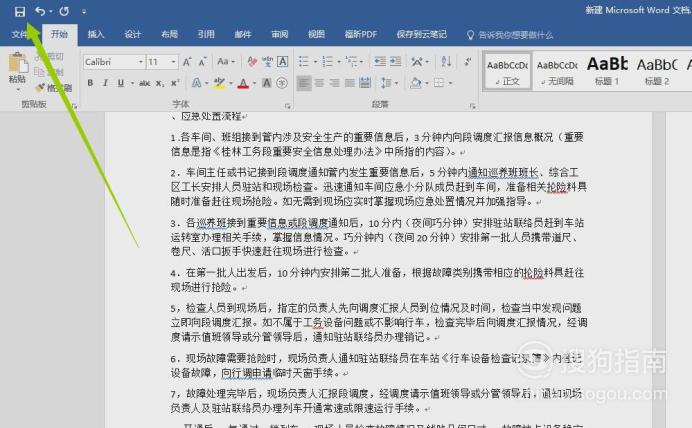This screenshot has width=692, height=428.
Task: Apply paragraph Shading paint bucket color
Action: 416,83
